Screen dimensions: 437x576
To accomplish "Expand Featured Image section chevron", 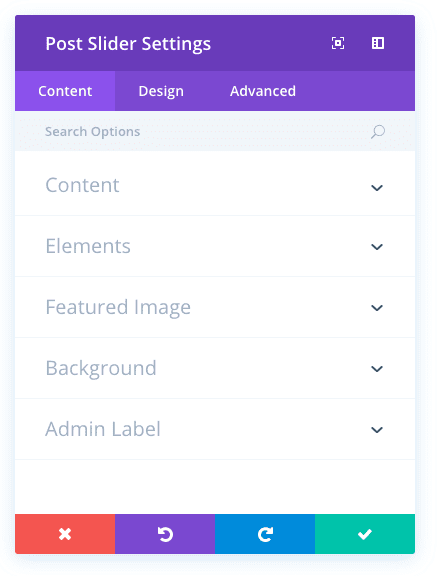I will (377, 307).
